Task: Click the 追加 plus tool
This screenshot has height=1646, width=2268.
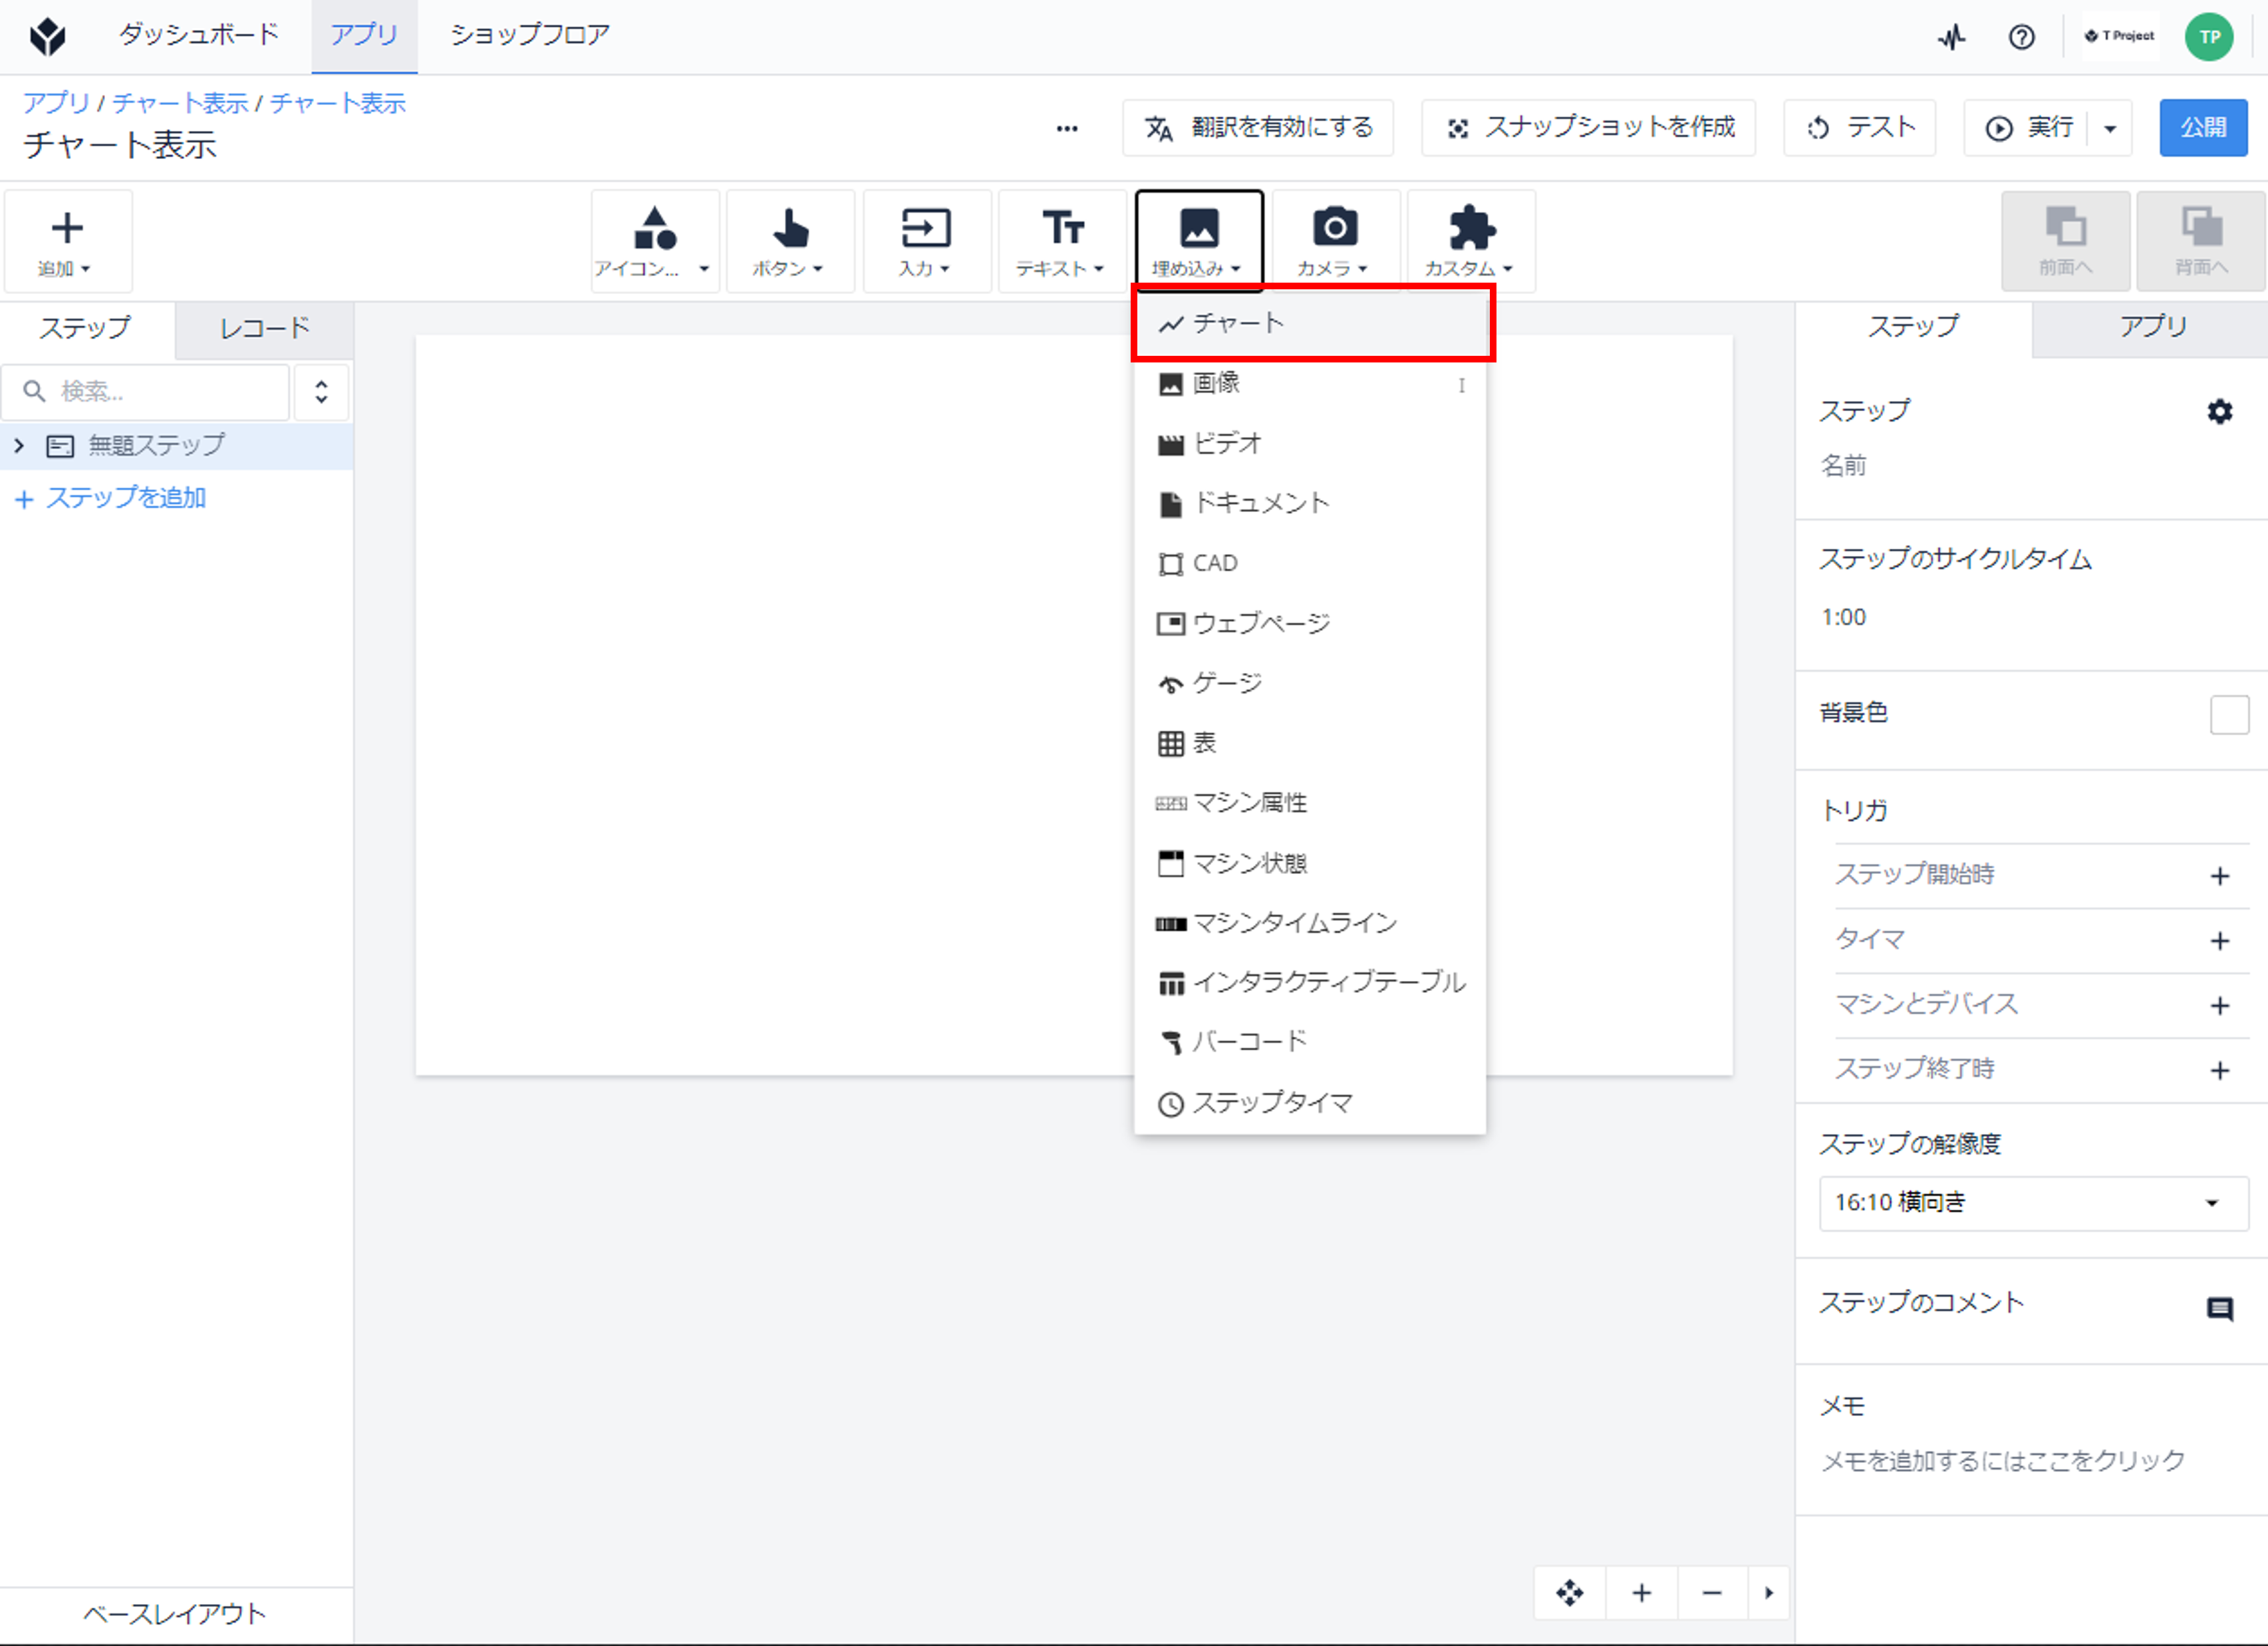Action: pyautogui.click(x=67, y=241)
